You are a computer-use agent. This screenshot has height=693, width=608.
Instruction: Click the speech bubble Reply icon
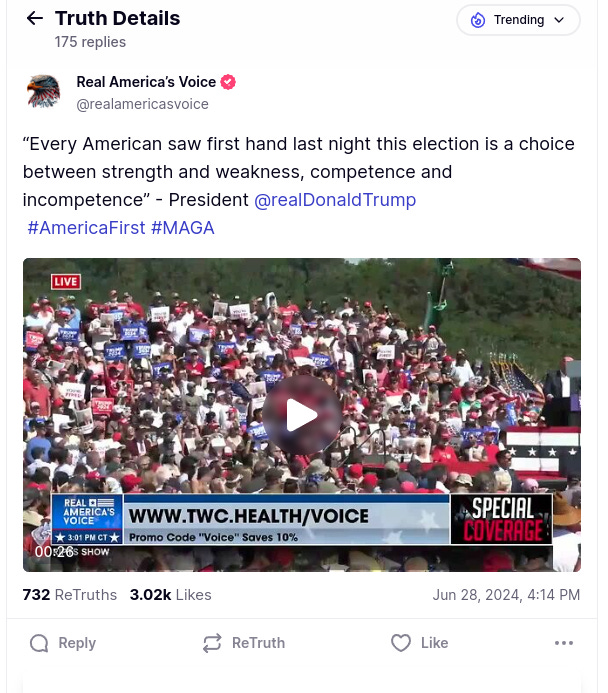click(39, 643)
